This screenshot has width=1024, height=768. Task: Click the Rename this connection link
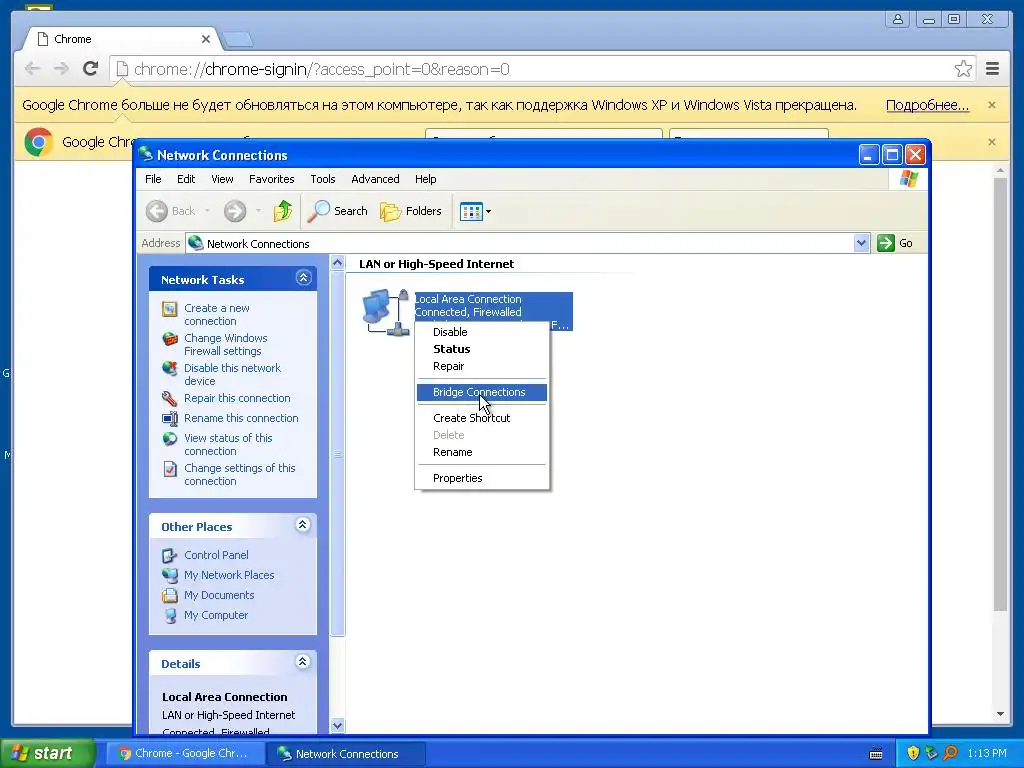[241, 418]
